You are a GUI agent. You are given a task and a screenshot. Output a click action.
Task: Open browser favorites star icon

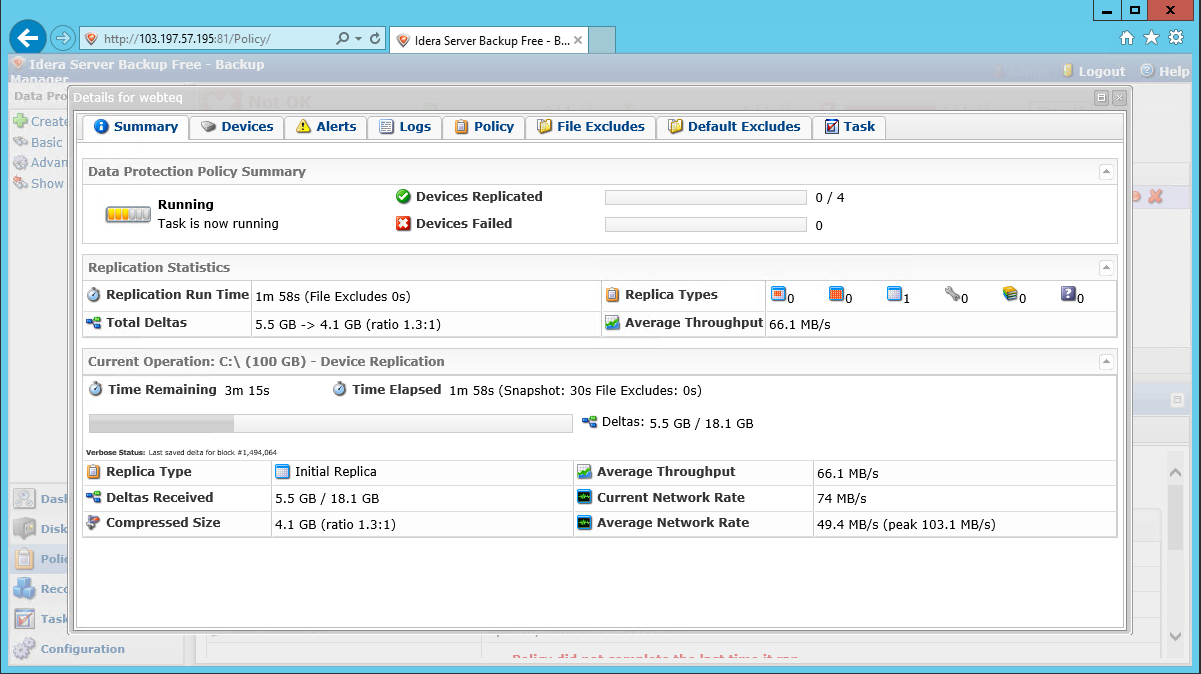[1151, 38]
